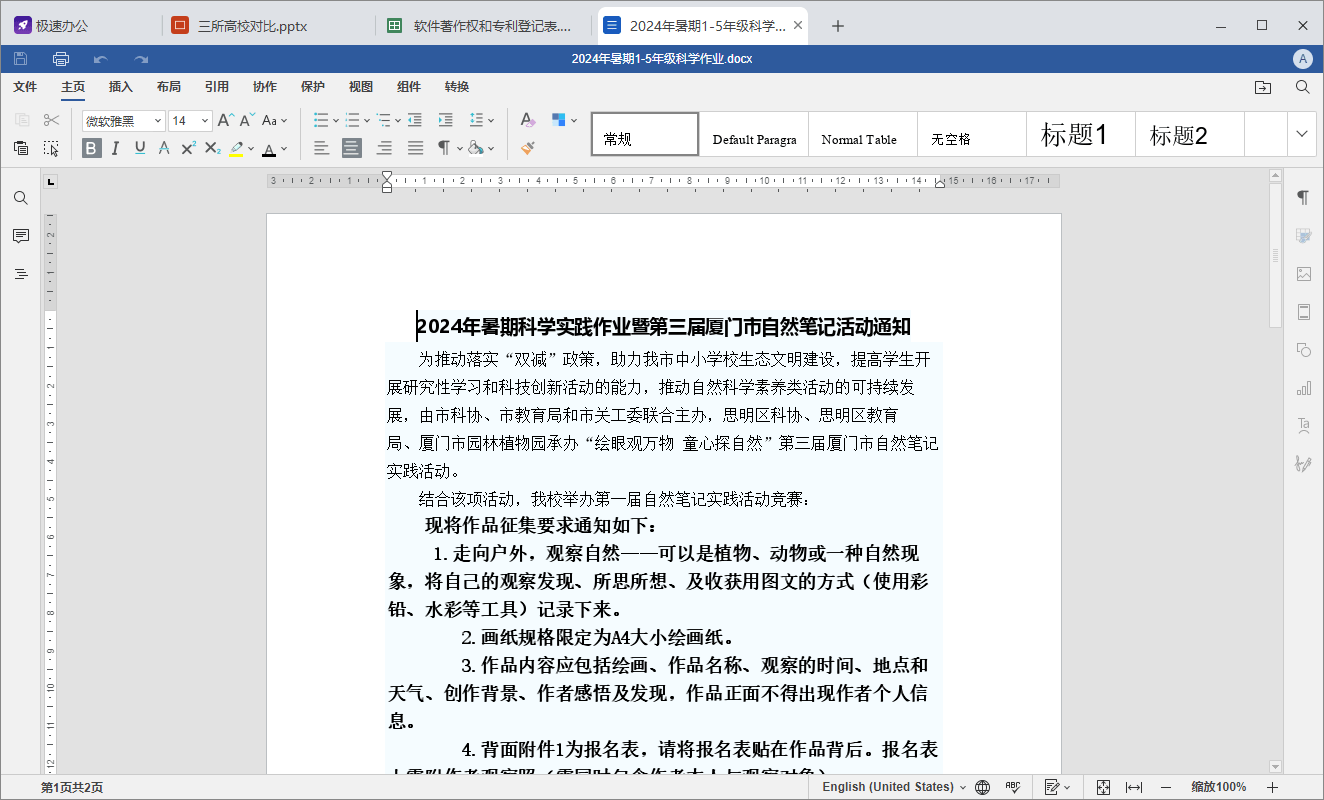Screen dimensions: 1324x800
Task: Toggle italic formatting
Action: tap(115, 148)
